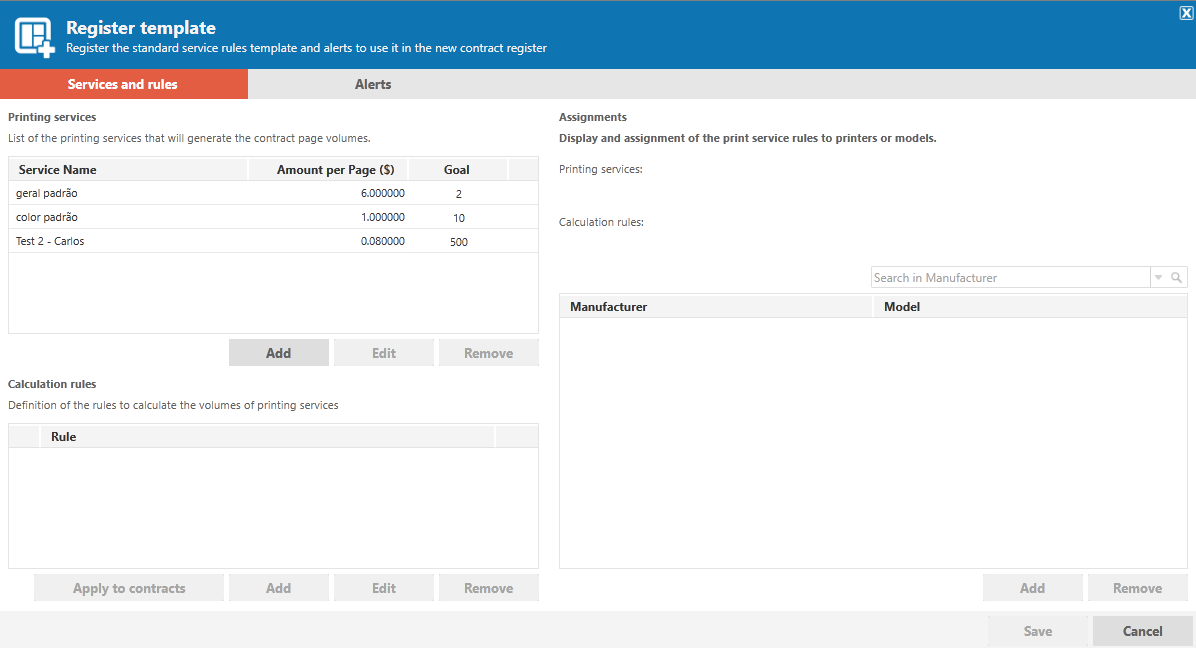The image size is (1196, 648).
Task: Click the Rule column header
Action: click(267, 436)
